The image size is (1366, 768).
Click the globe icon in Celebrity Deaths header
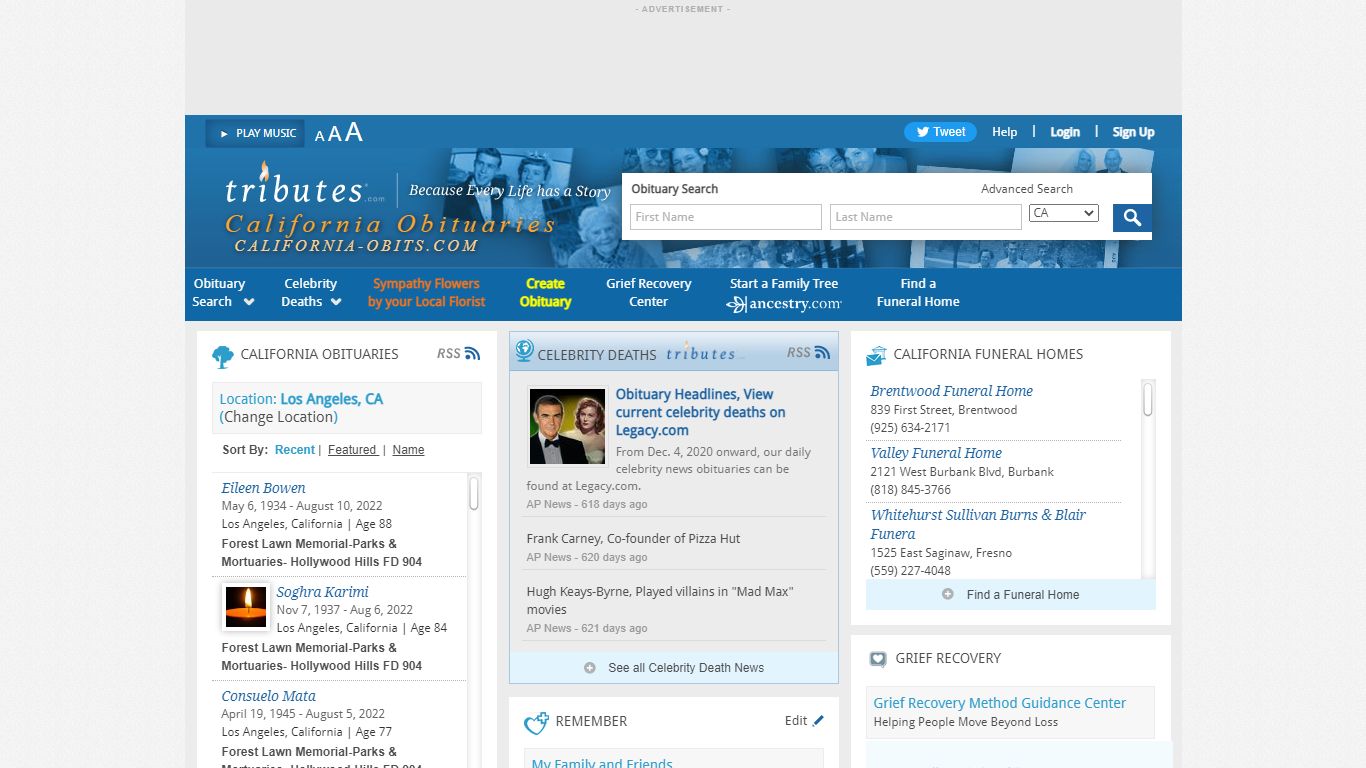[524, 351]
